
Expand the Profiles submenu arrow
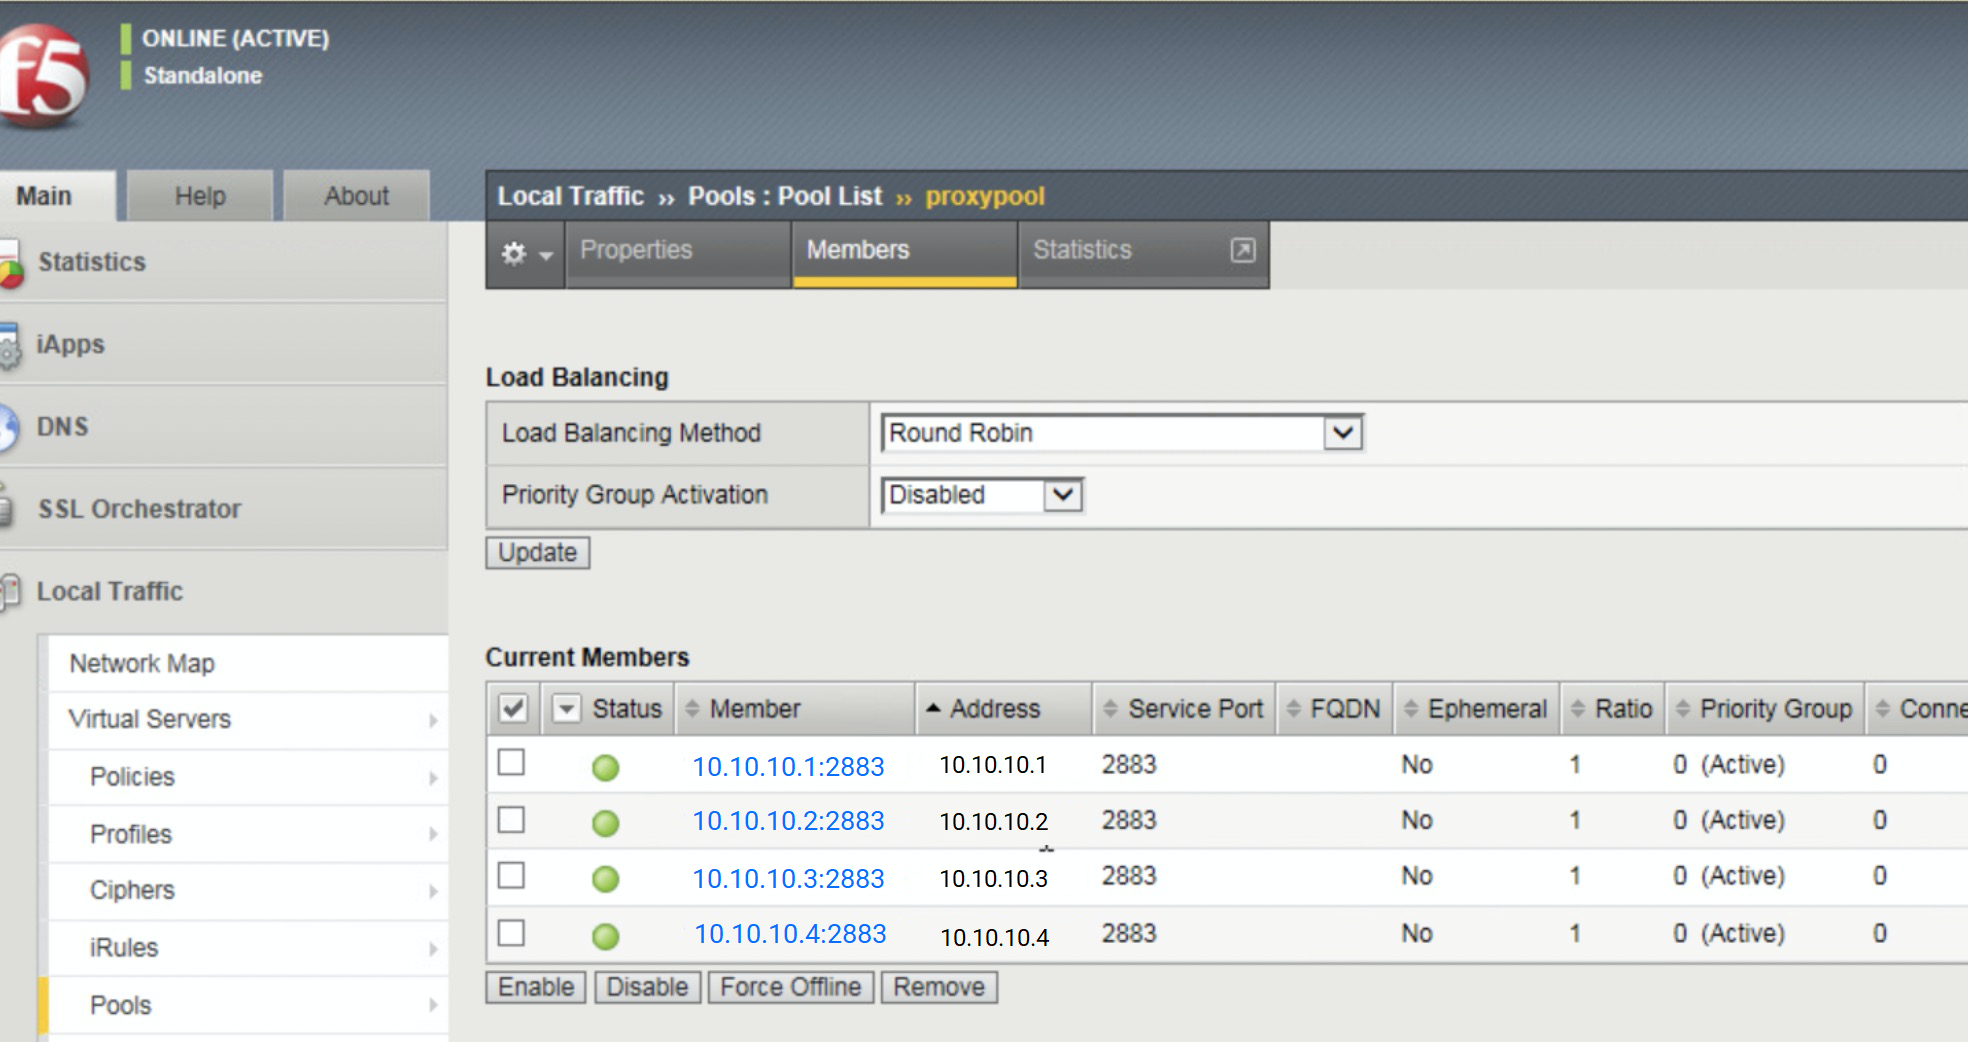point(433,834)
